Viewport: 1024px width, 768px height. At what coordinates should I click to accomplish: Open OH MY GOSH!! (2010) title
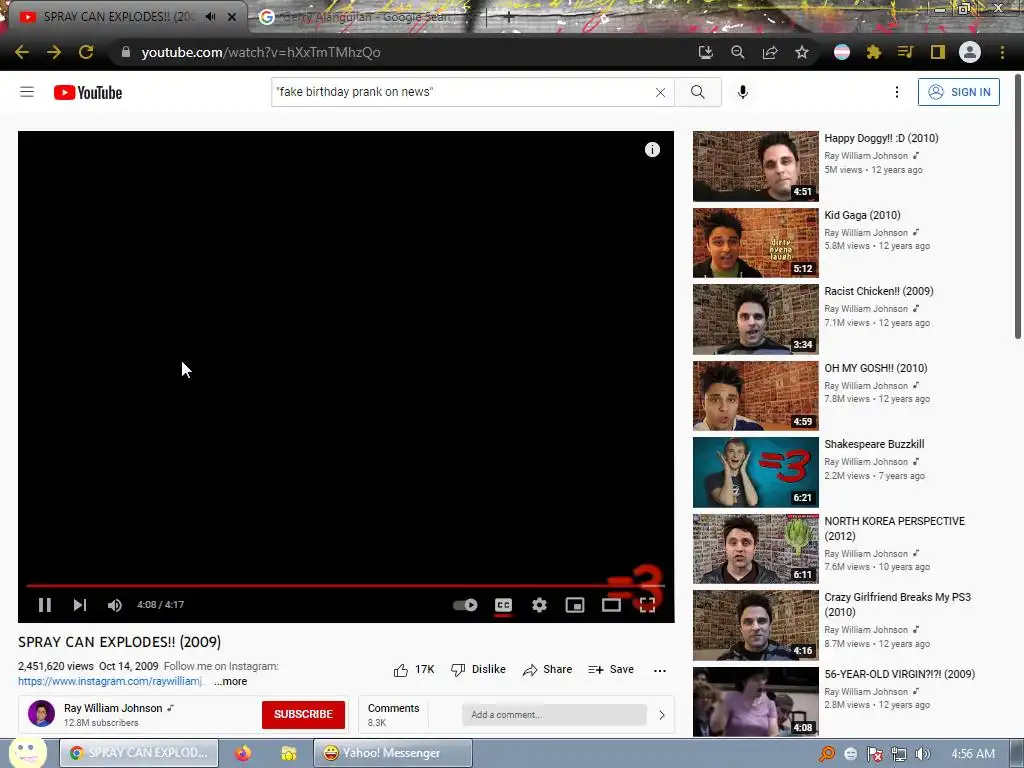tap(876, 368)
